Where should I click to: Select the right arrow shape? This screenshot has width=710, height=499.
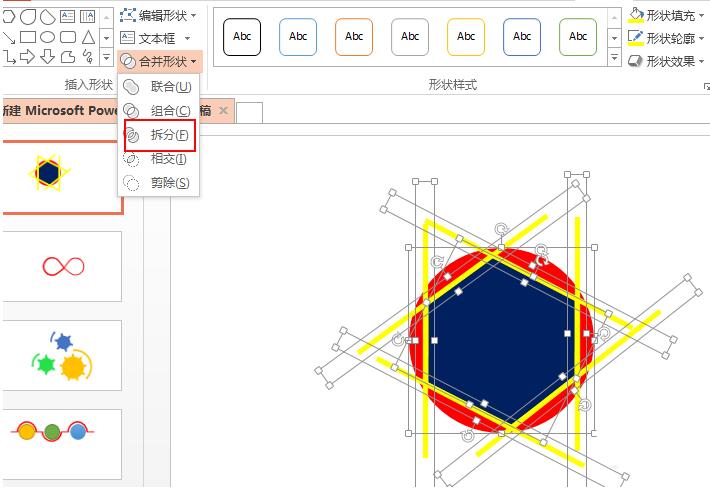pyautogui.click(x=28, y=57)
